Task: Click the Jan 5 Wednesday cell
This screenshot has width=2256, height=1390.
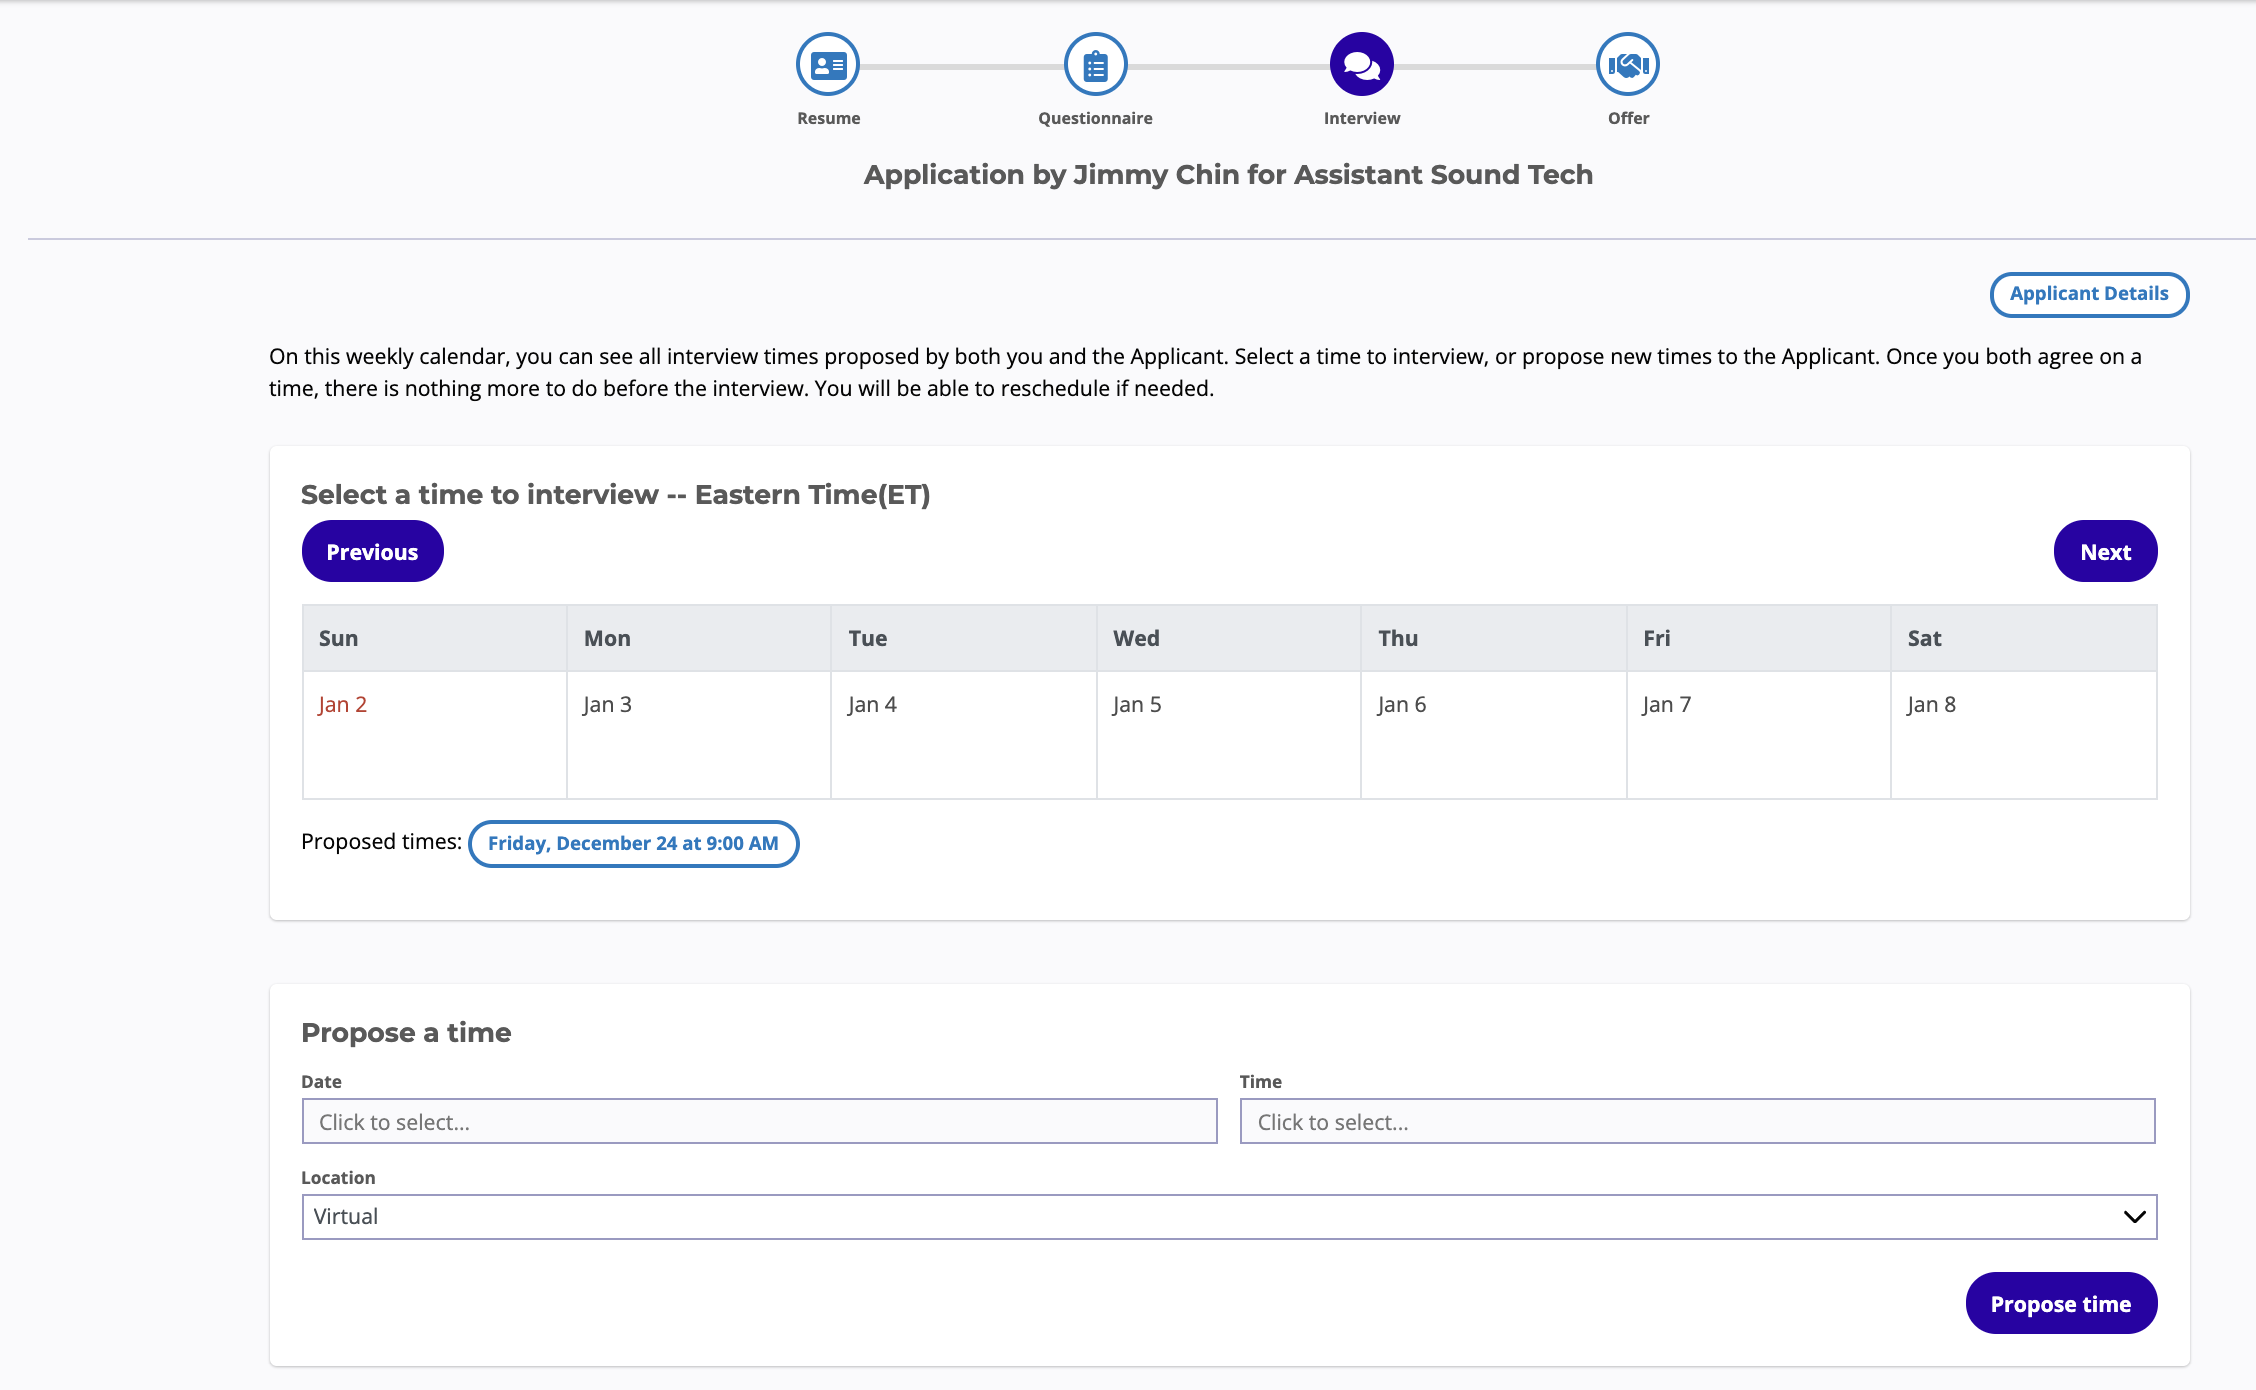Action: [1228, 734]
